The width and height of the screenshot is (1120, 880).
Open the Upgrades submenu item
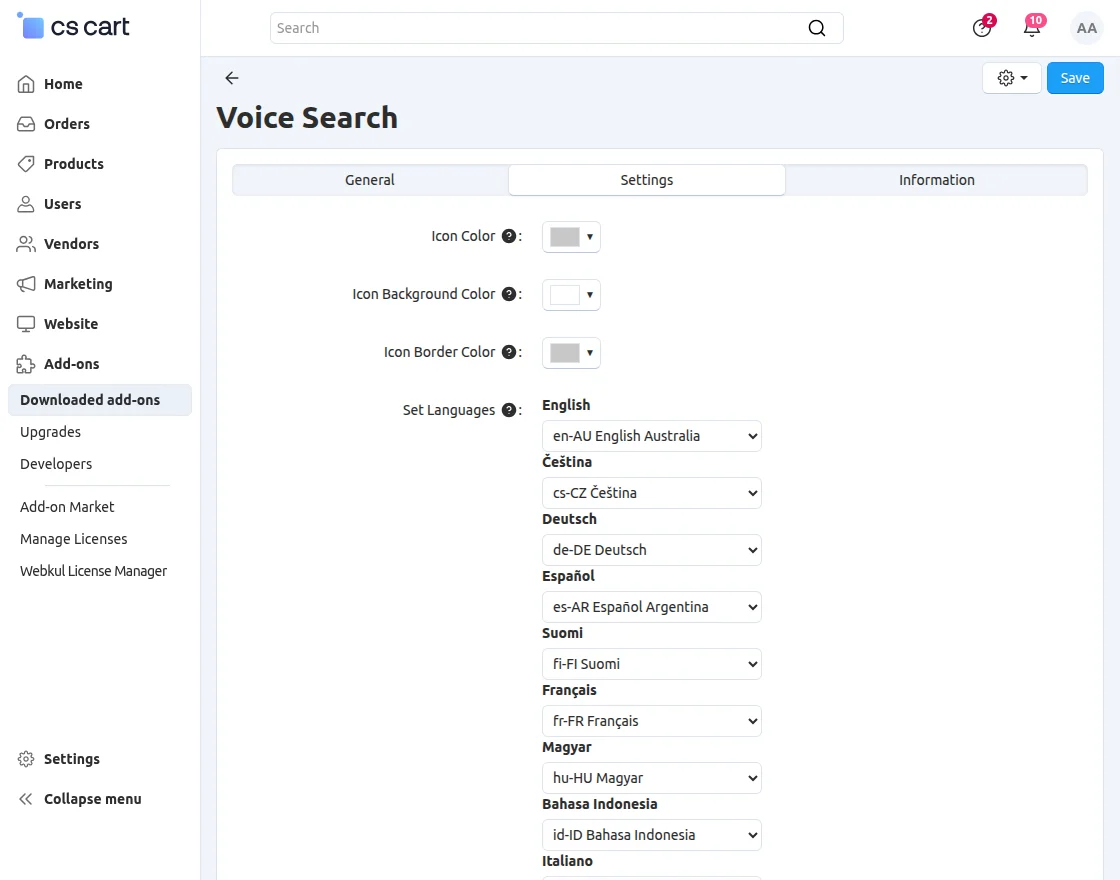50,432
